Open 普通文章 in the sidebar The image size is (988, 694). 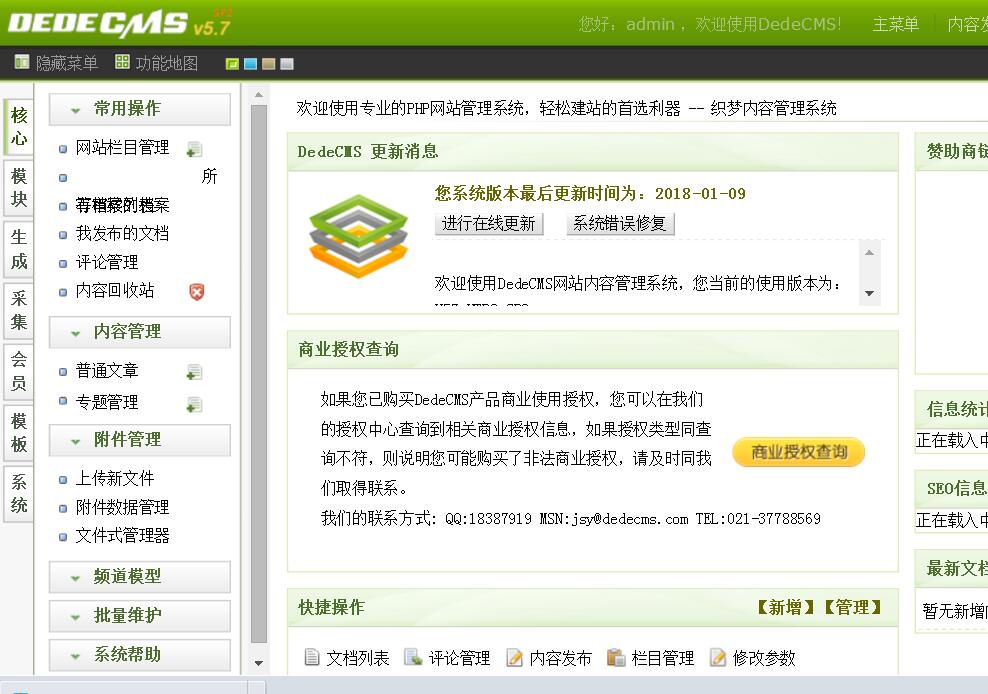pos(107,371)
